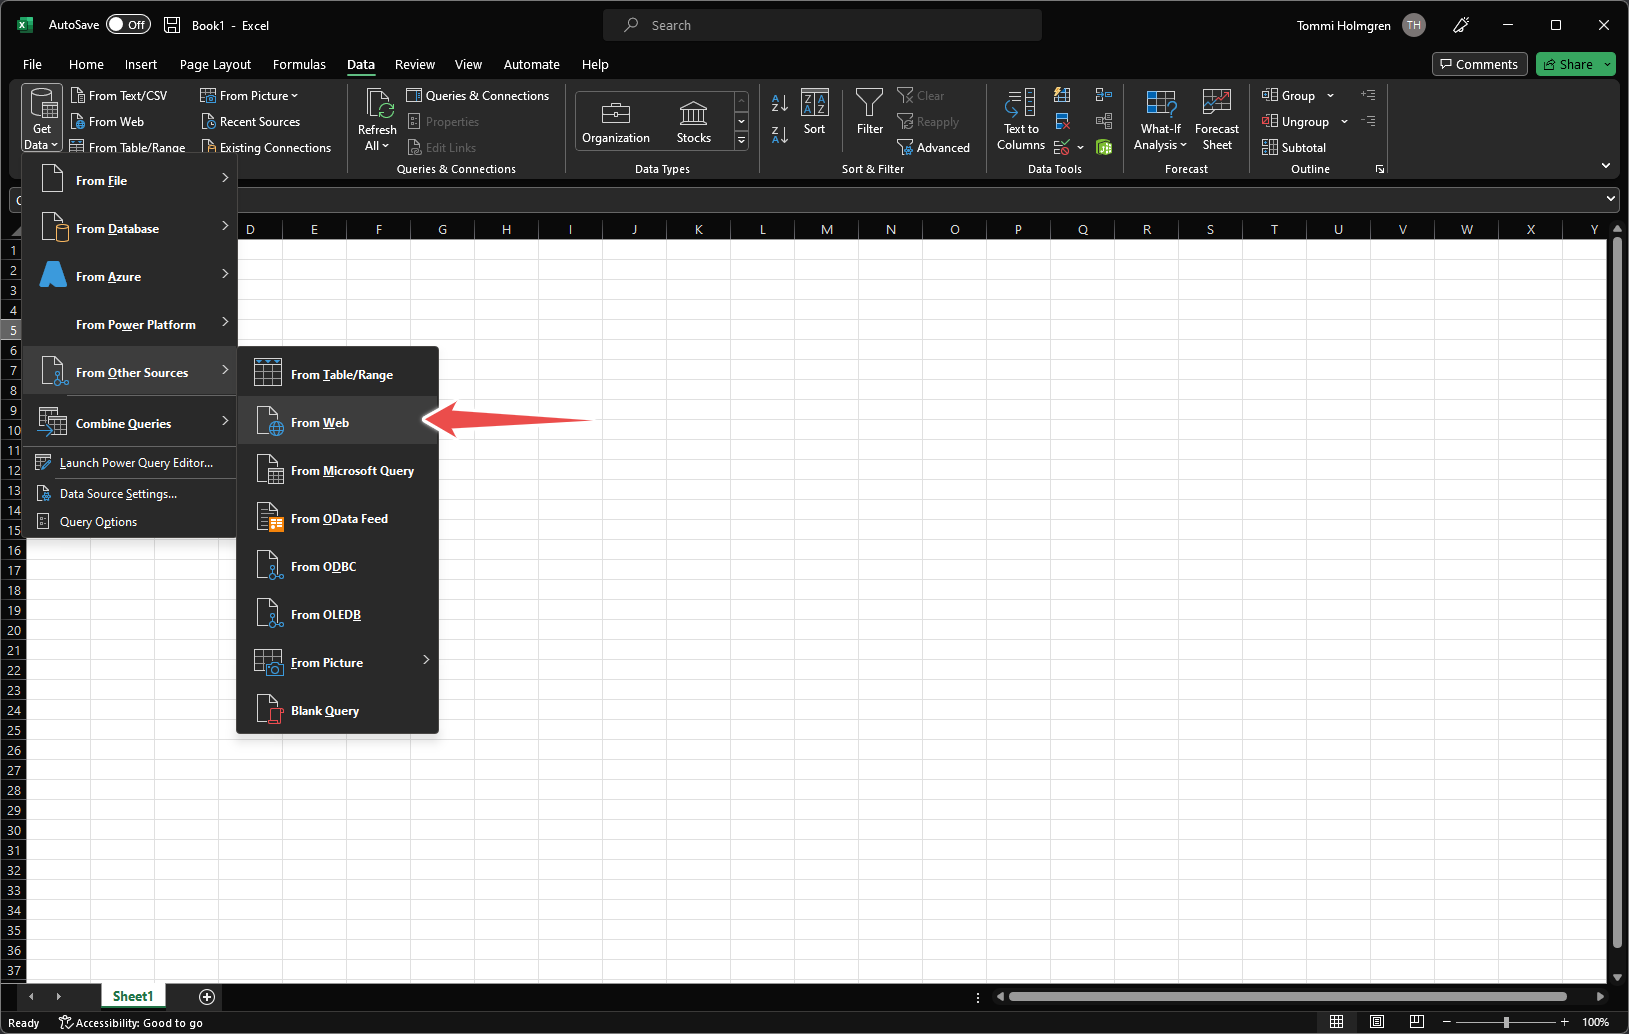
Task: Choose From Text/CSV in the ribbon
Action: pyautogui.click(x=119, y=96)
